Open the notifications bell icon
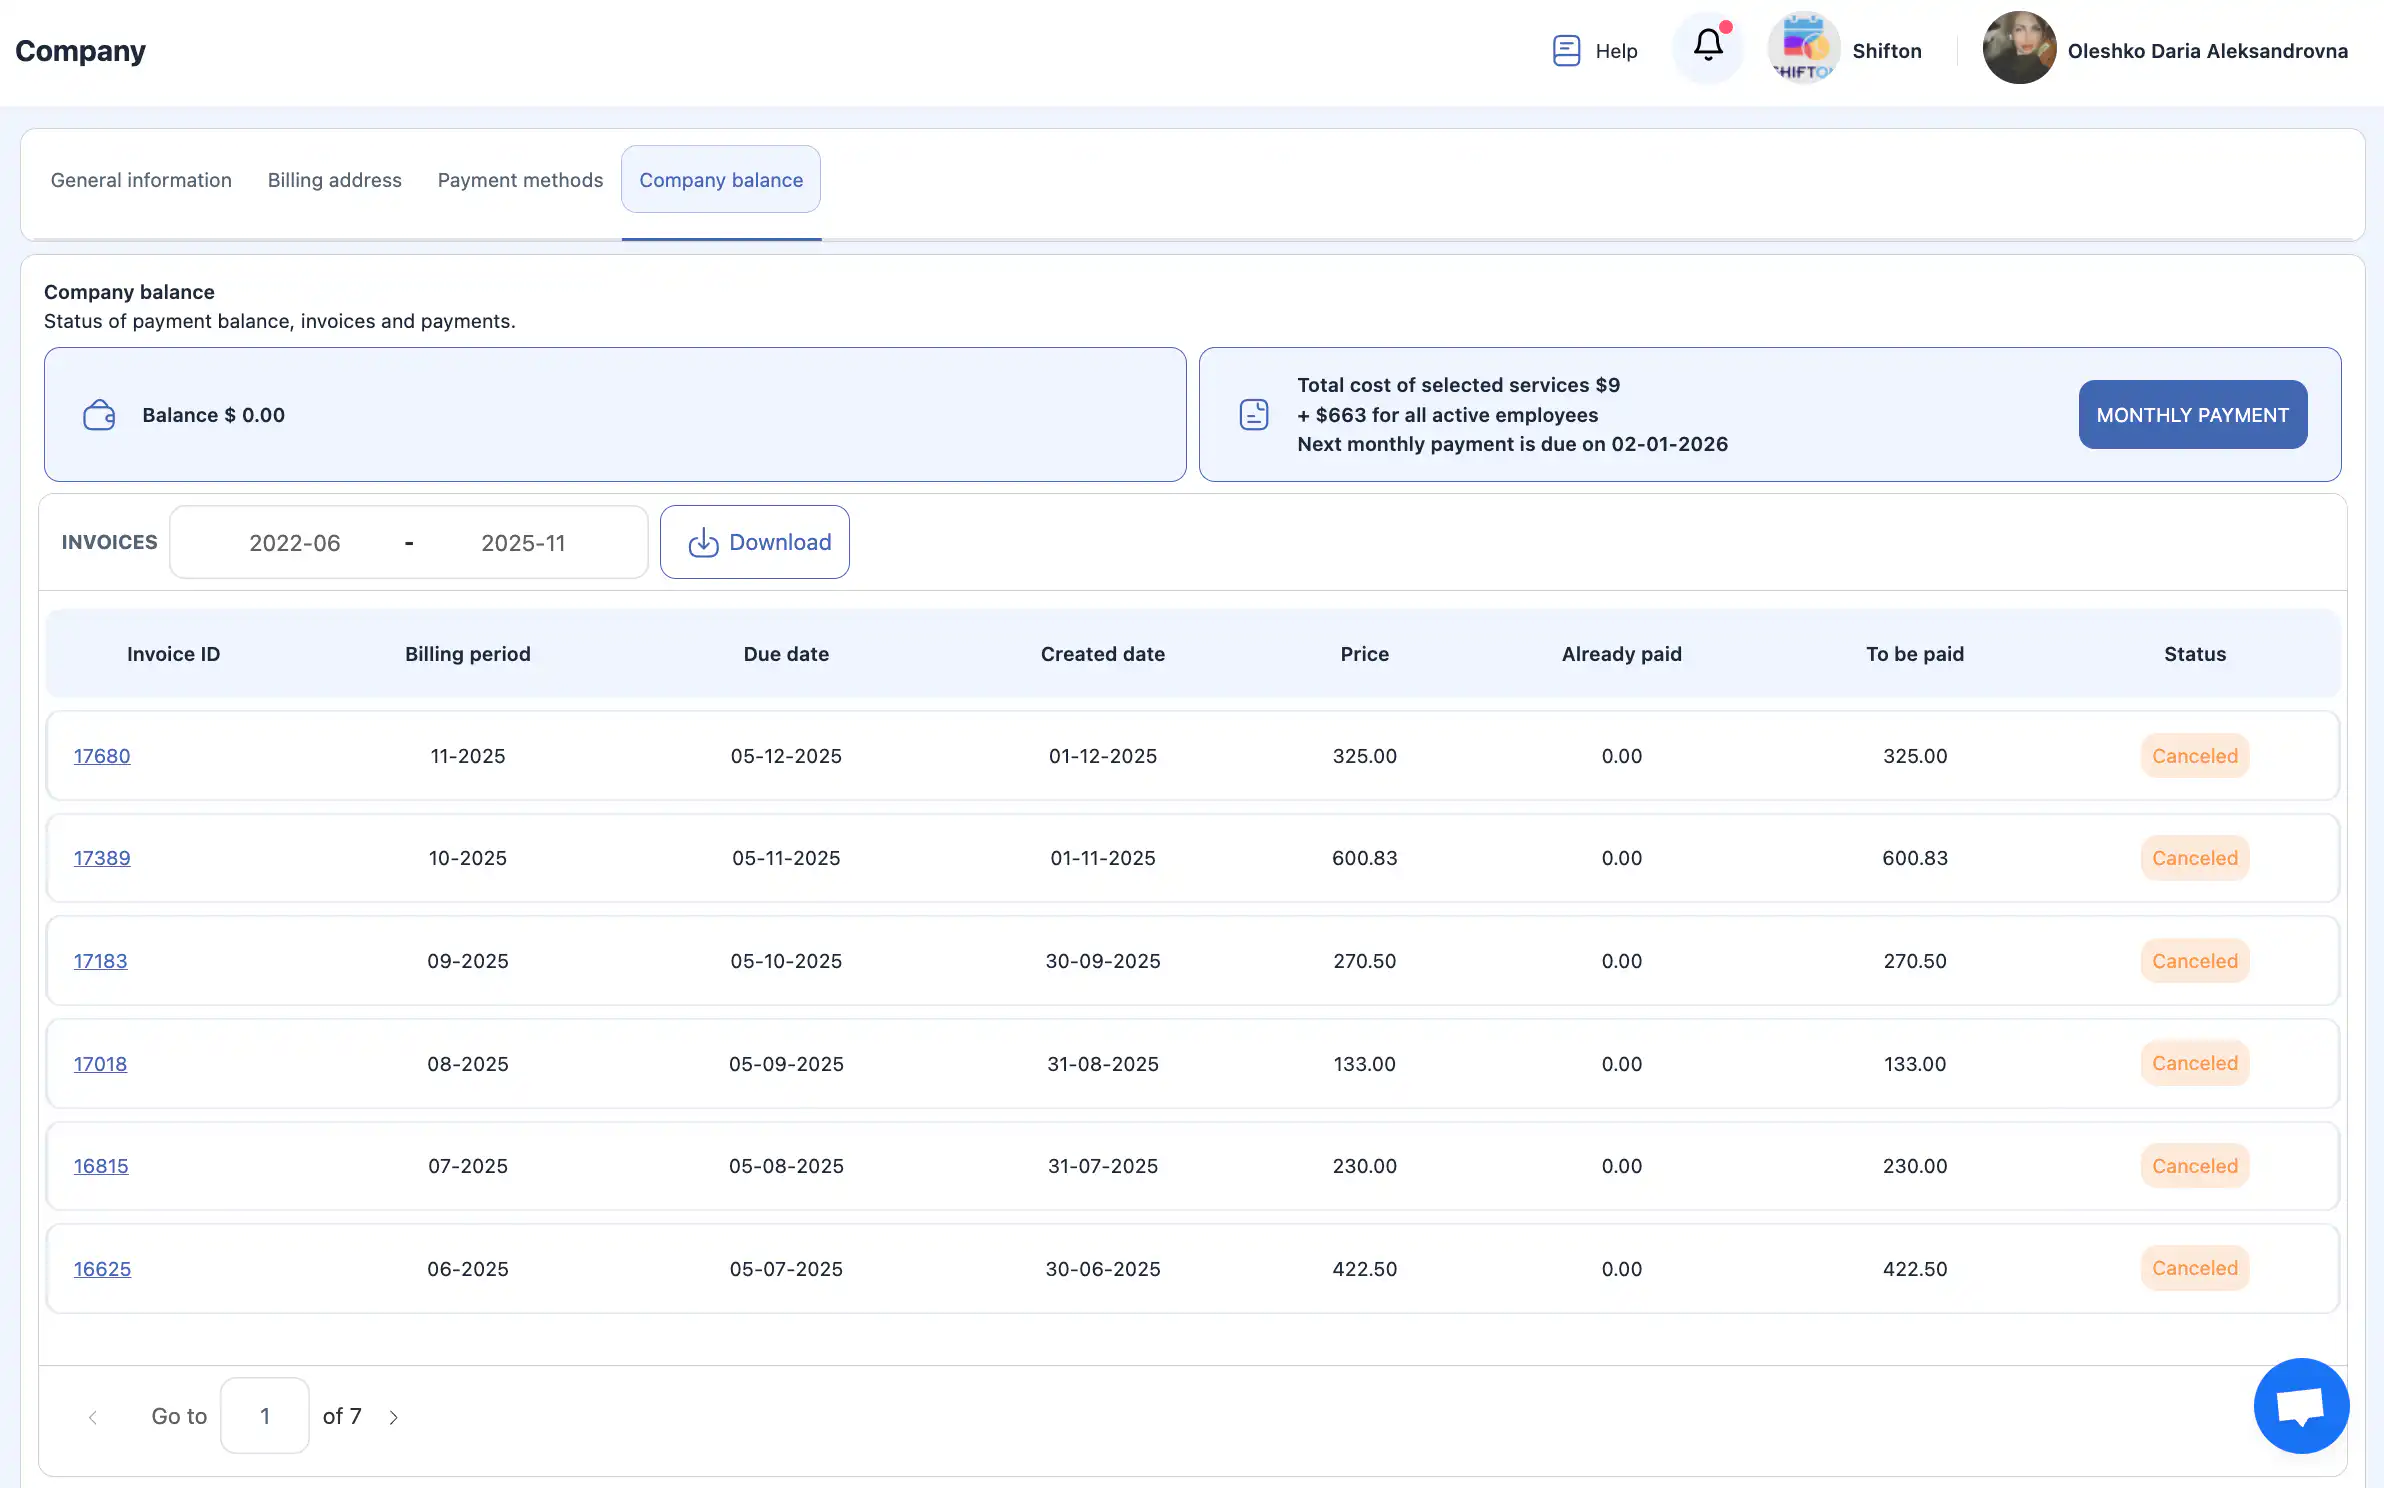This screenshot has width=2384, height=1488. click(x=1707, y=46)
